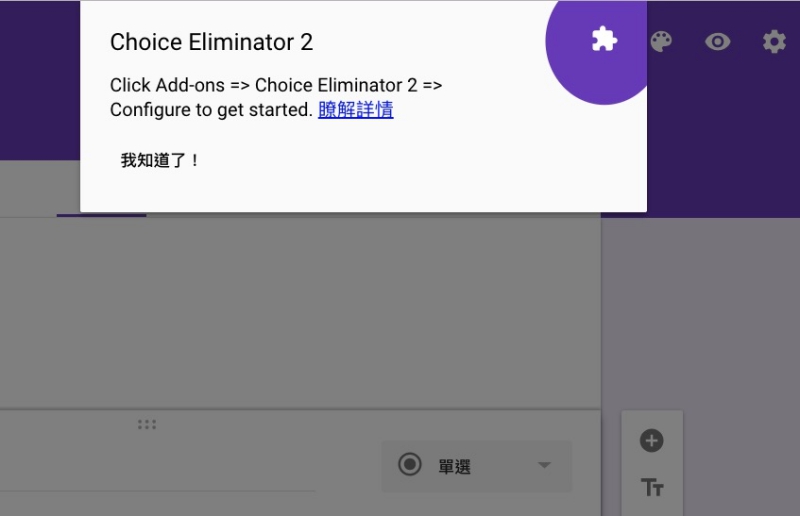Open the add-ons puzzle piece icon

point(605,39)
